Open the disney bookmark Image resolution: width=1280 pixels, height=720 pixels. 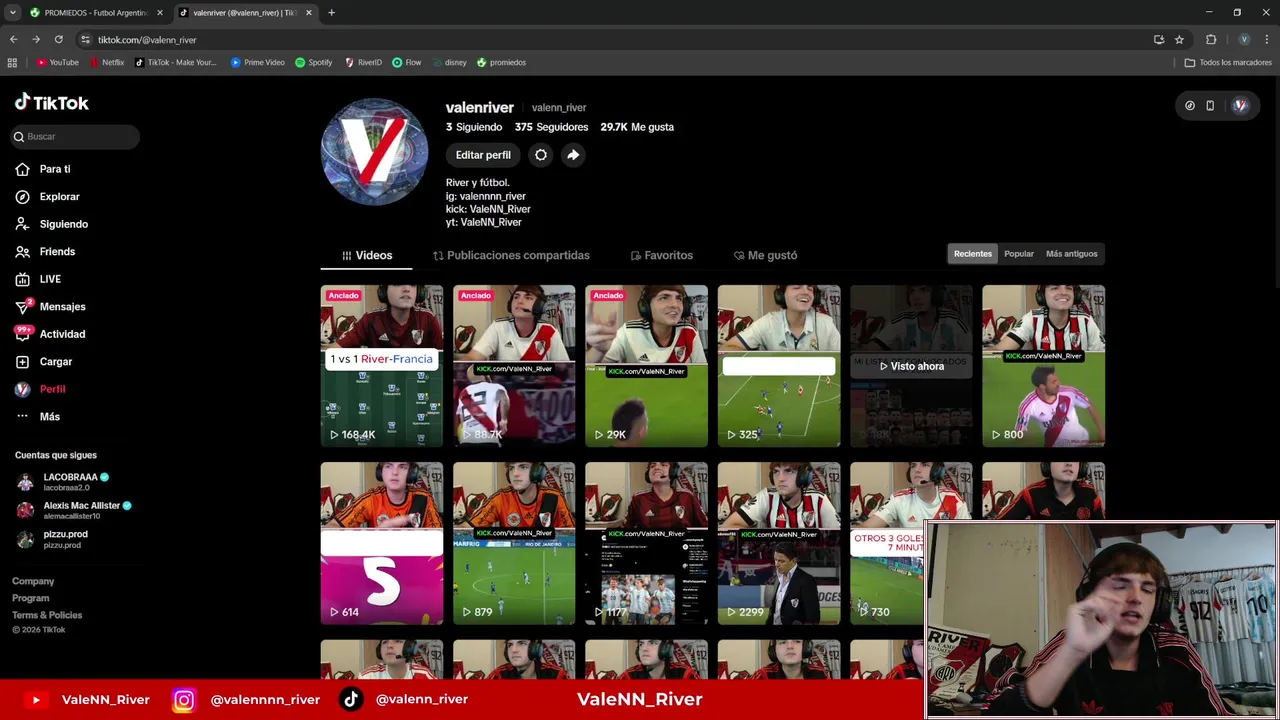coord(450,62)
